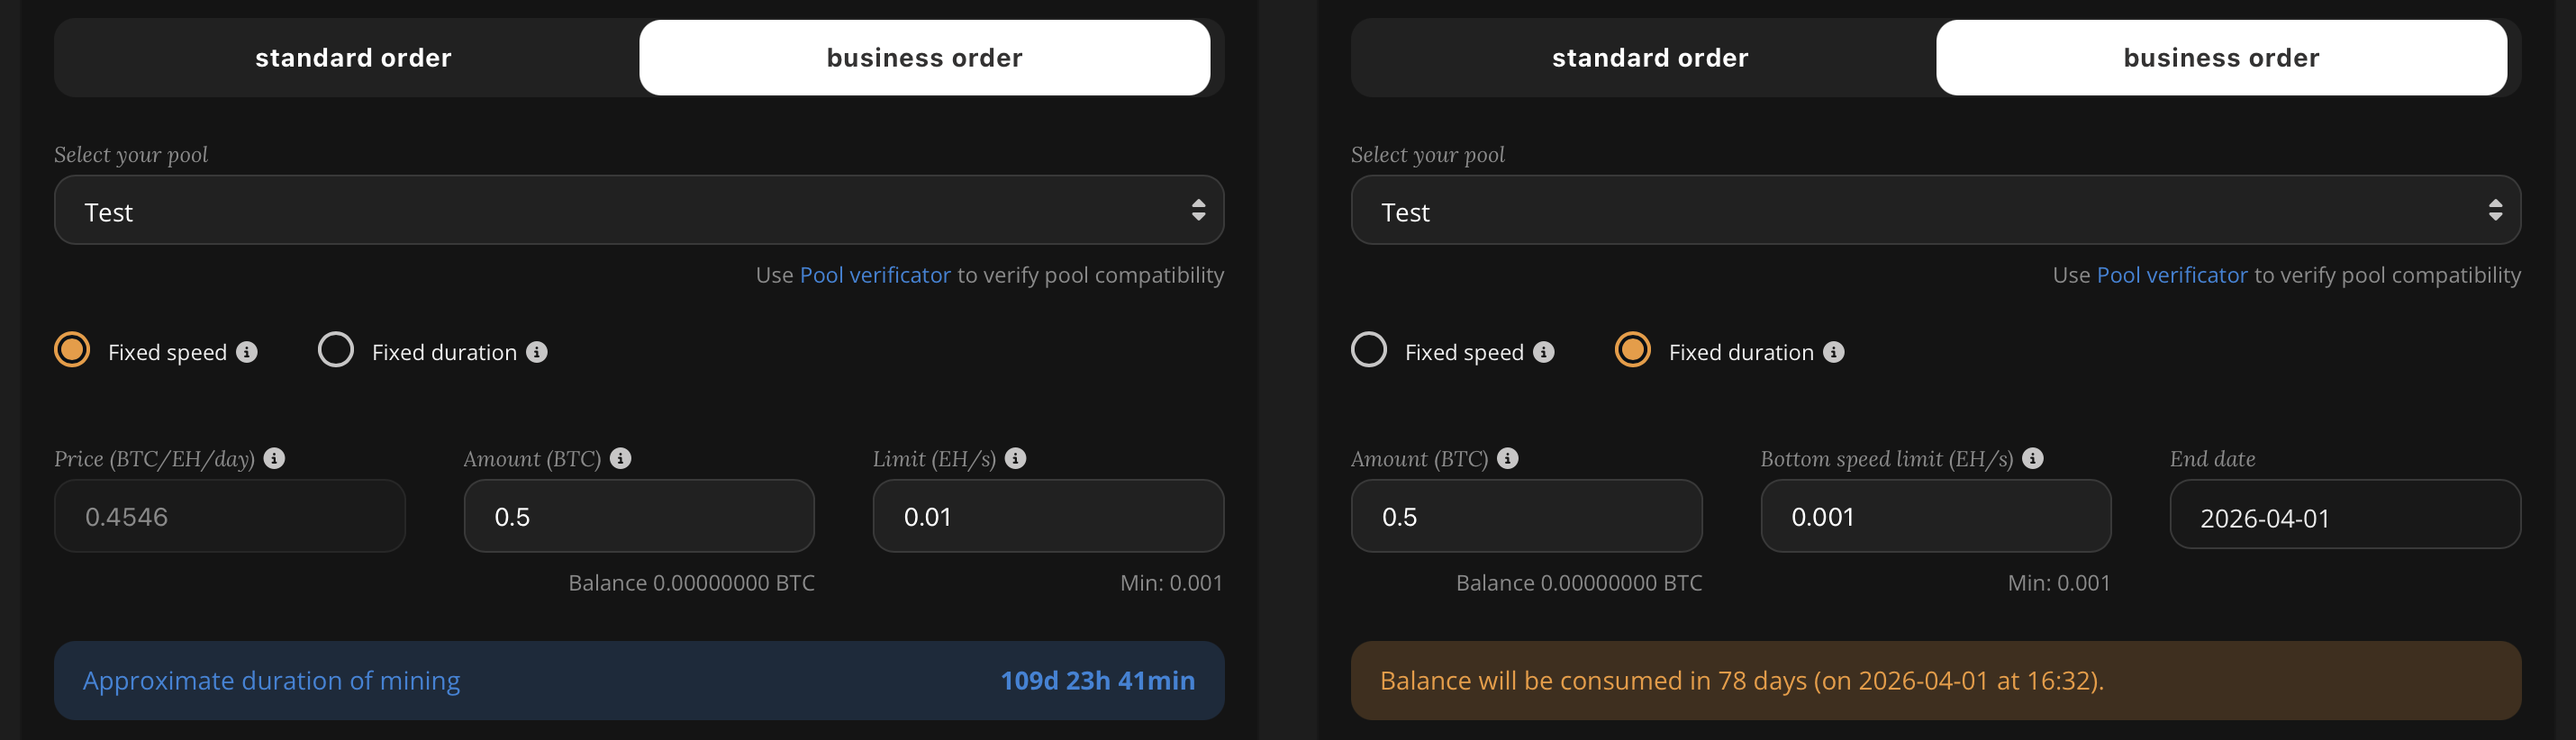The image size is (2576, 740).
Task: Select the Fixed speed radio on the right form
Action: point(1369,350)
